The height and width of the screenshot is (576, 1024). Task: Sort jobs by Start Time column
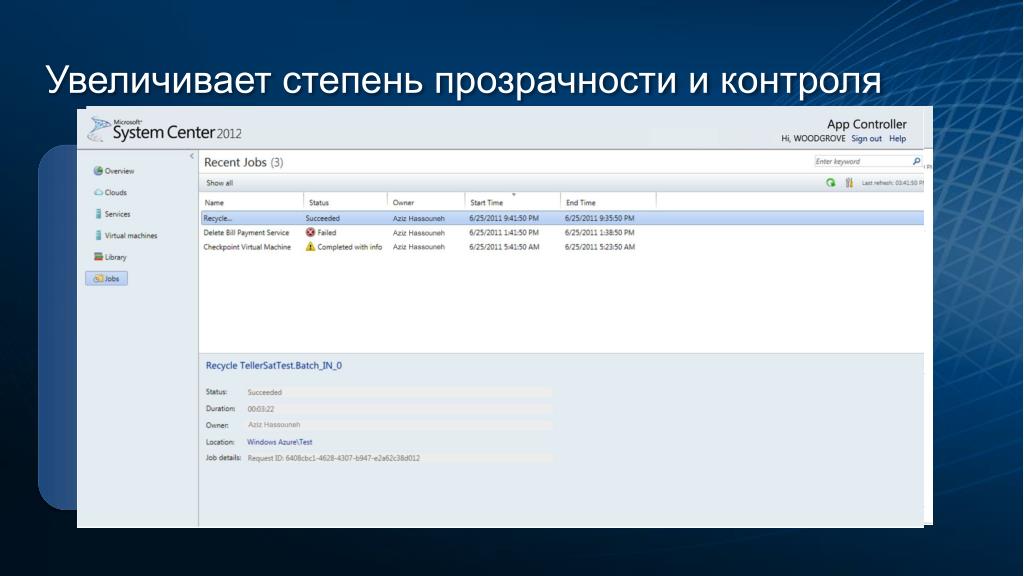[487, 203]
